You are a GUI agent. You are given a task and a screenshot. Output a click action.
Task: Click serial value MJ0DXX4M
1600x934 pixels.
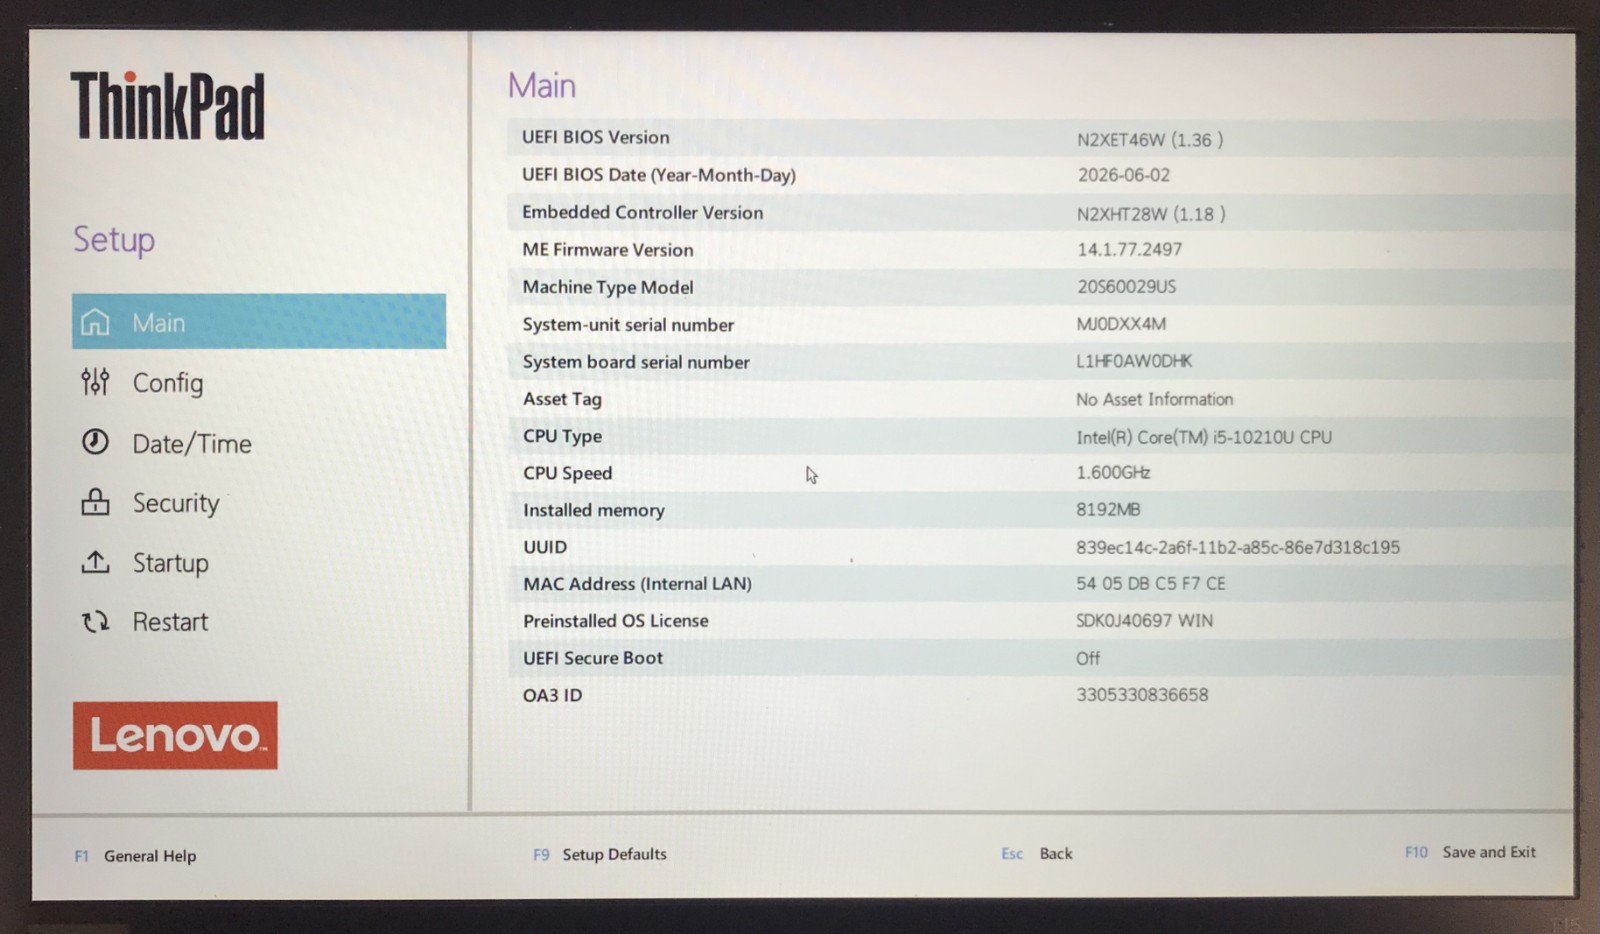(1121, 324)
